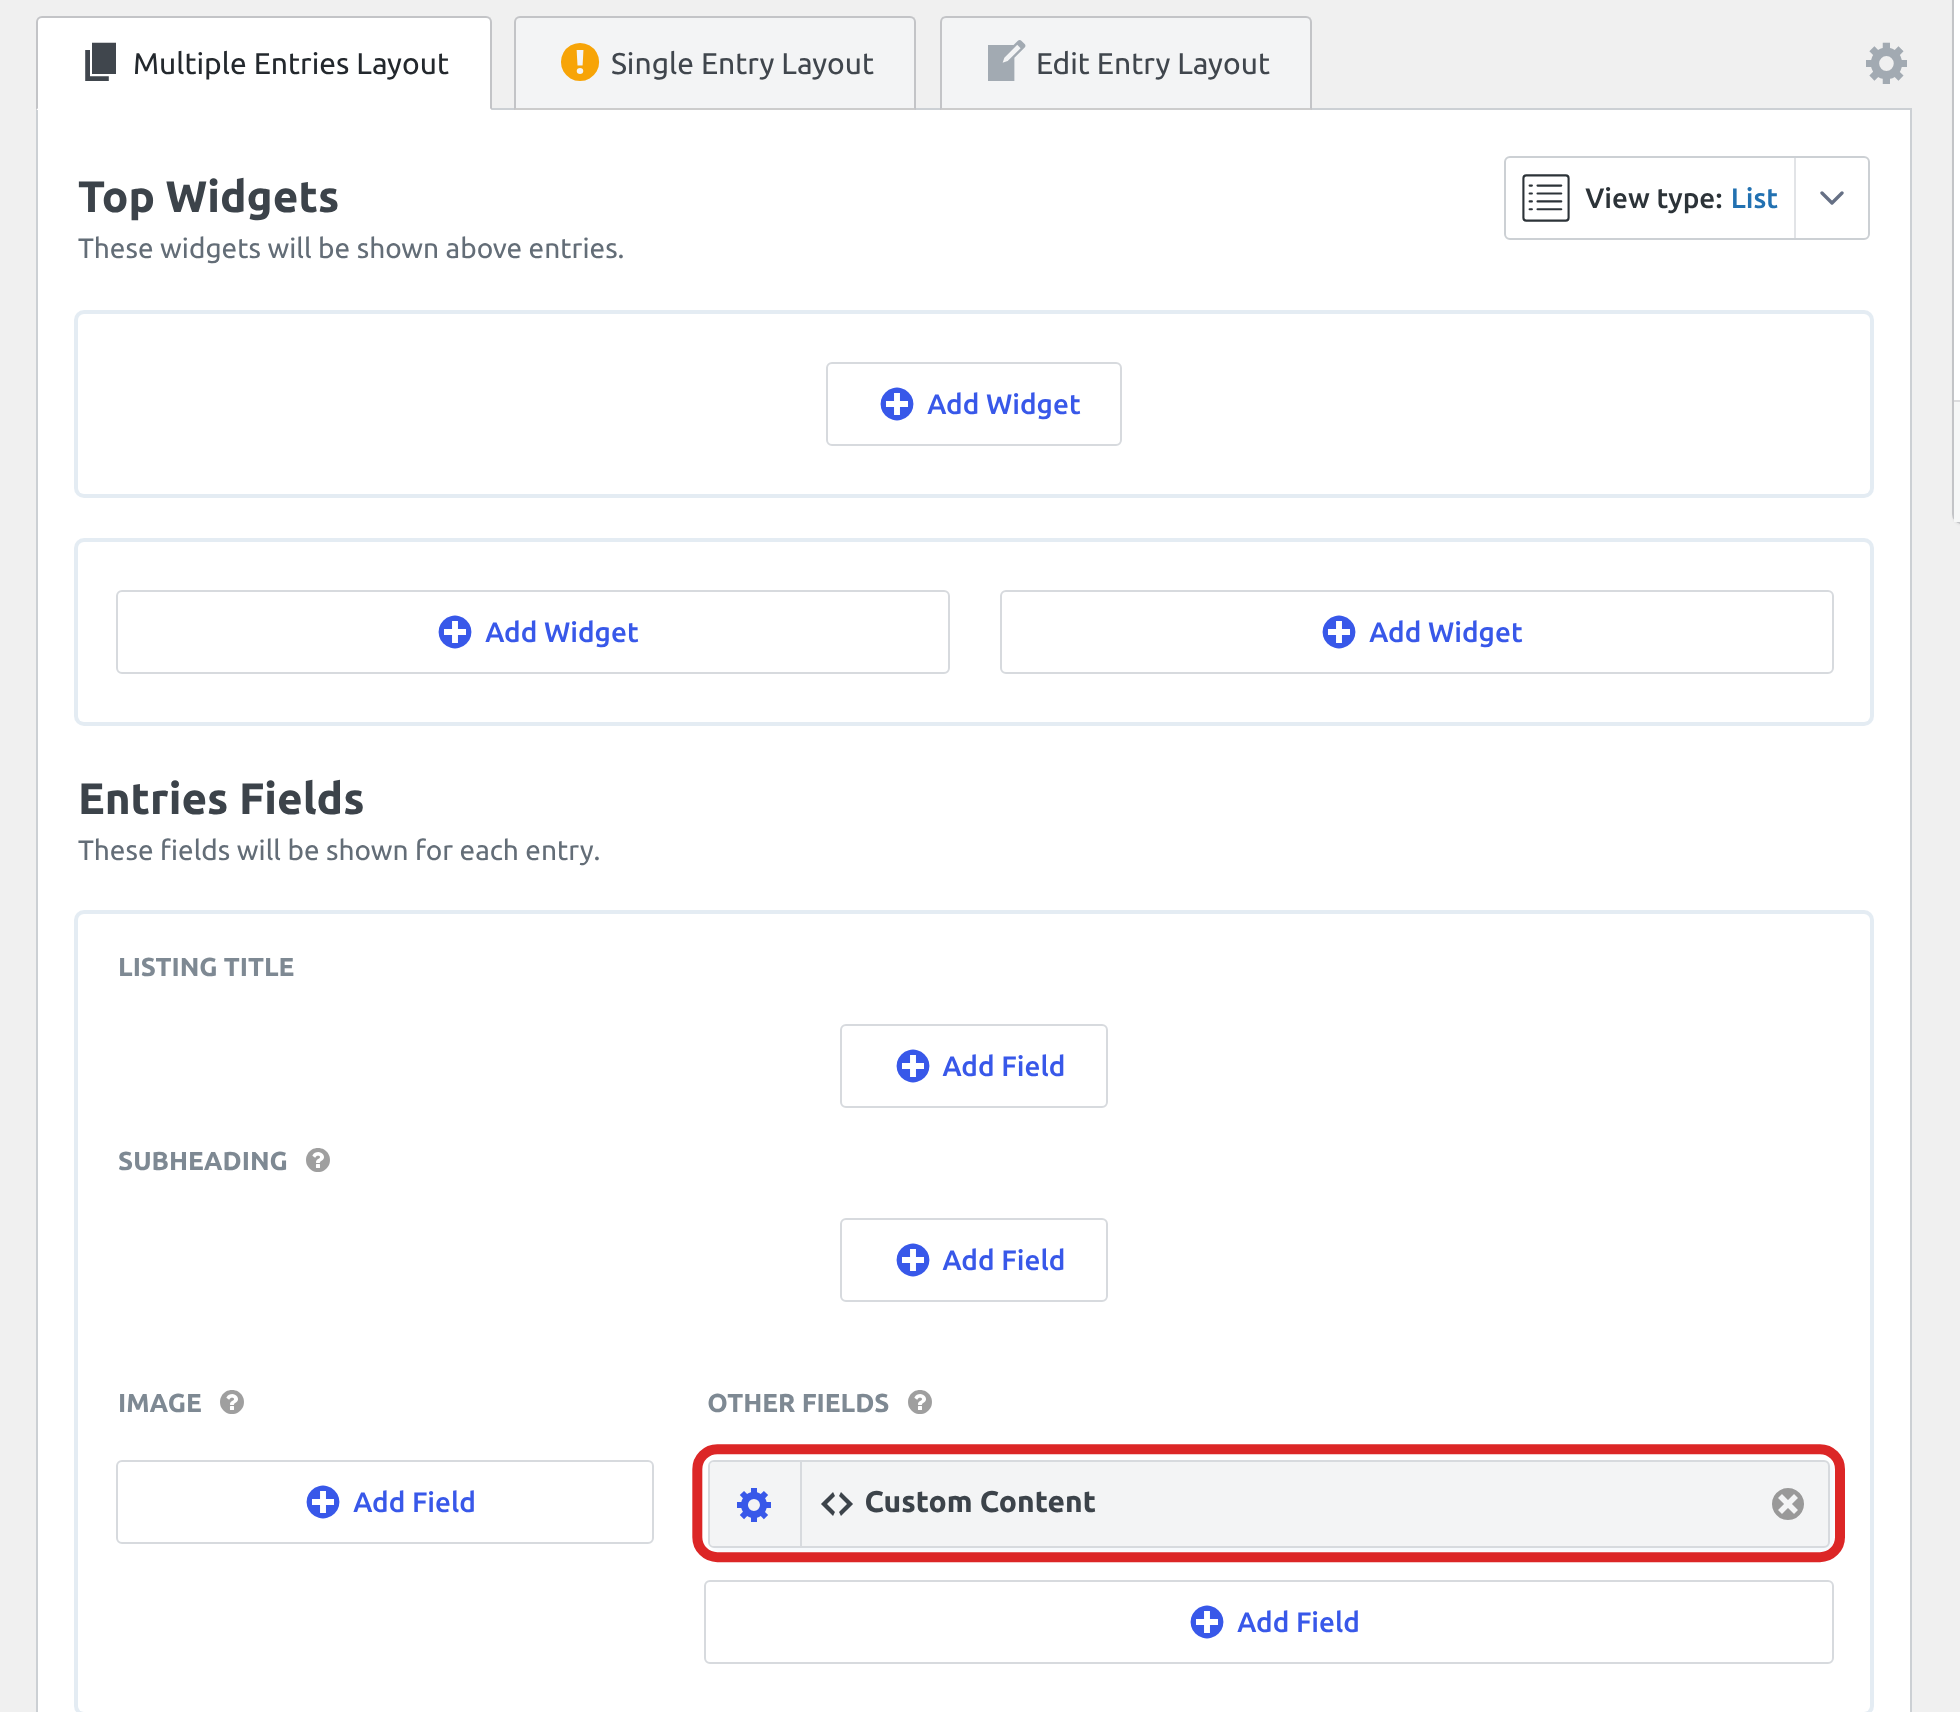Add a widget to full-width top zone
The image size is (1960, 1712).
coord(974,404)
